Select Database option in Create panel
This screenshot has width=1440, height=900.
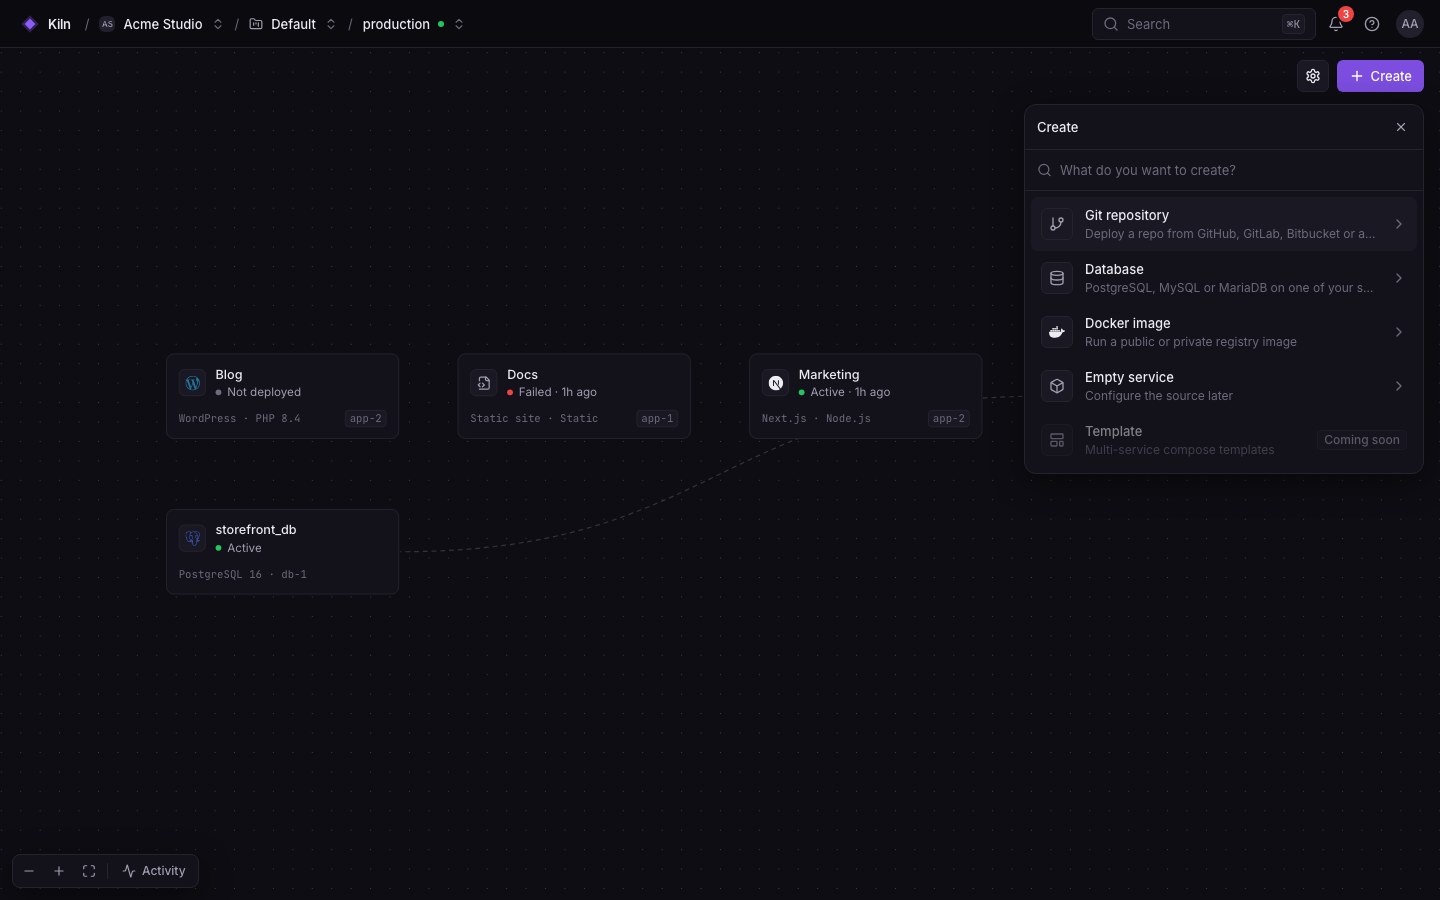1224,278
